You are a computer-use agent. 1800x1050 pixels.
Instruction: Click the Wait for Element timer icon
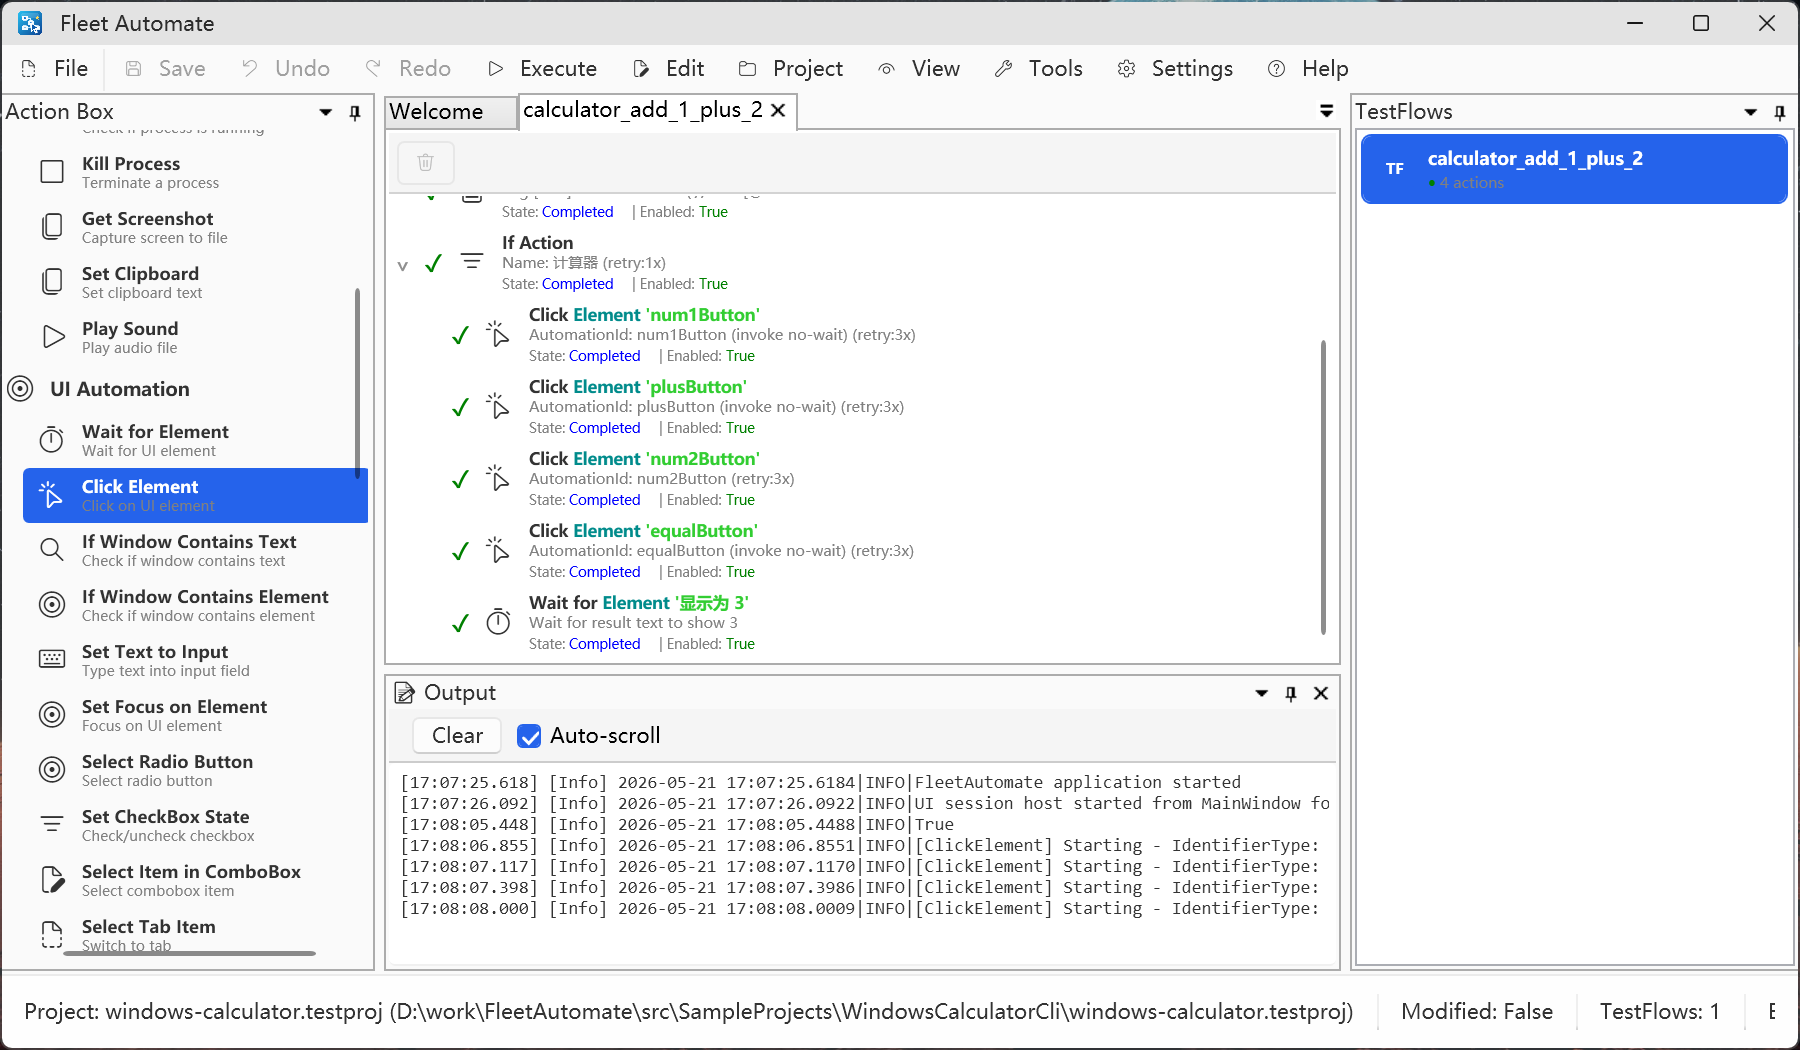click(52, 440)
